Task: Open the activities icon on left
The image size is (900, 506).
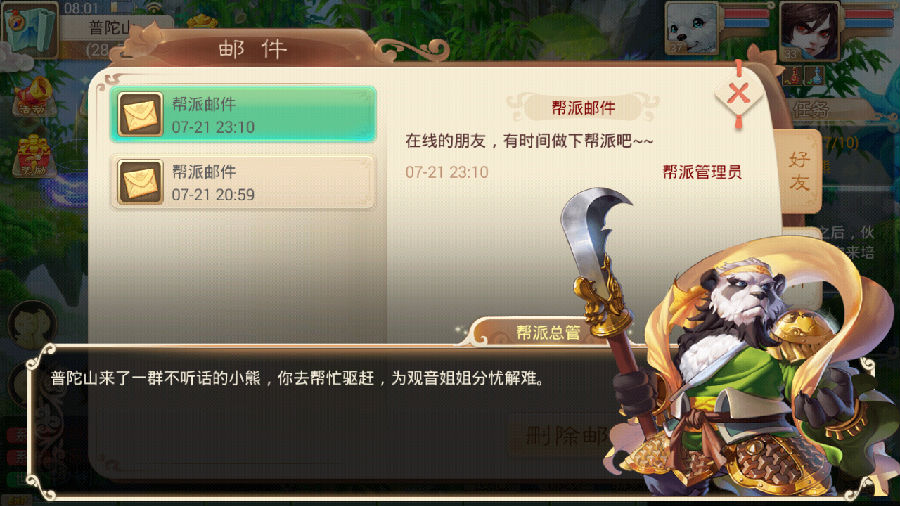Action: click(34, 98)
